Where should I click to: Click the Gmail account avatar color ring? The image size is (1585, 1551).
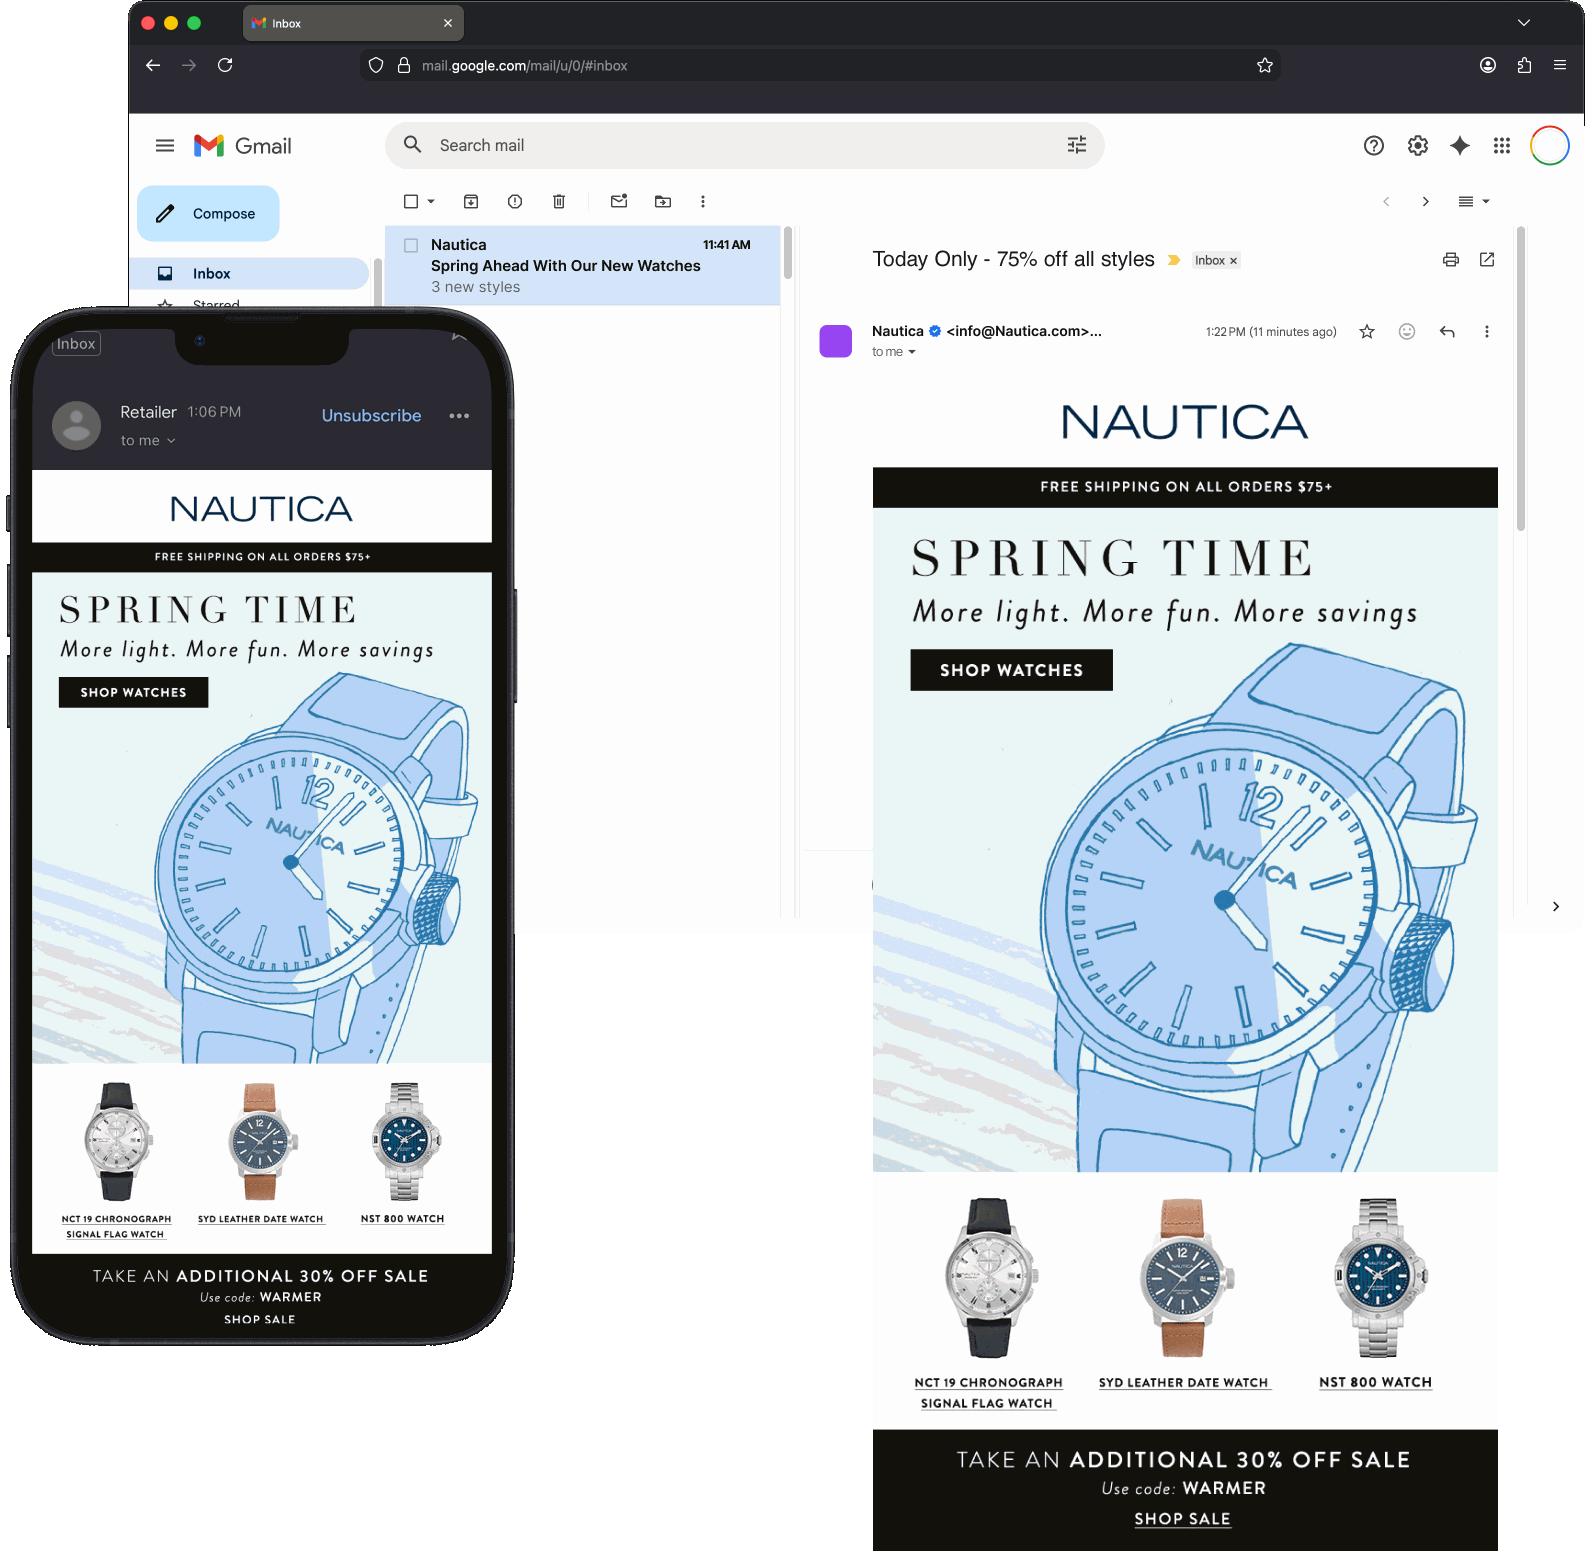pos(1549,146)
